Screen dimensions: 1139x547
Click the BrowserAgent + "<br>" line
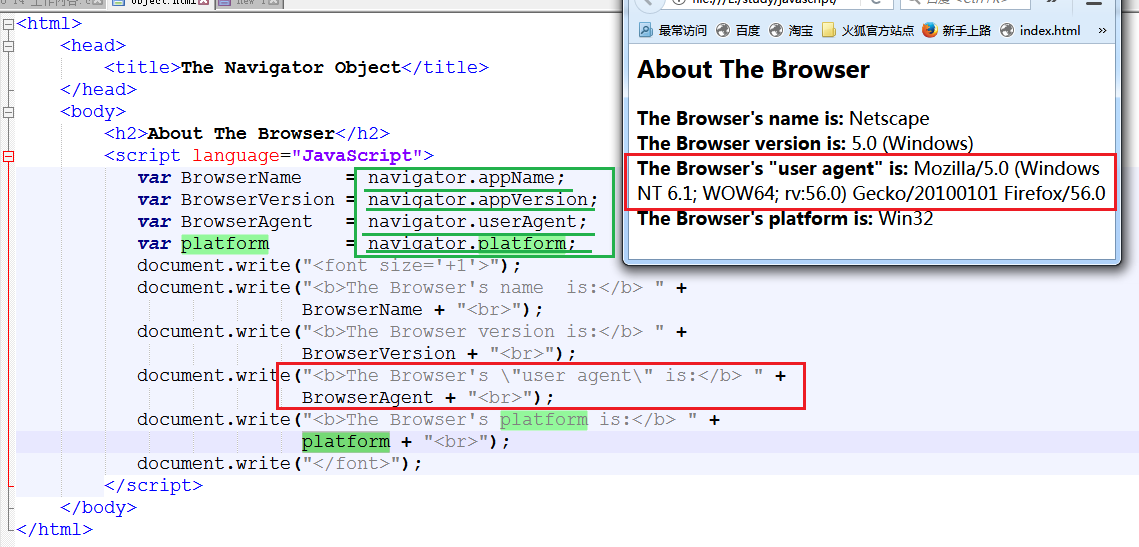427,397
